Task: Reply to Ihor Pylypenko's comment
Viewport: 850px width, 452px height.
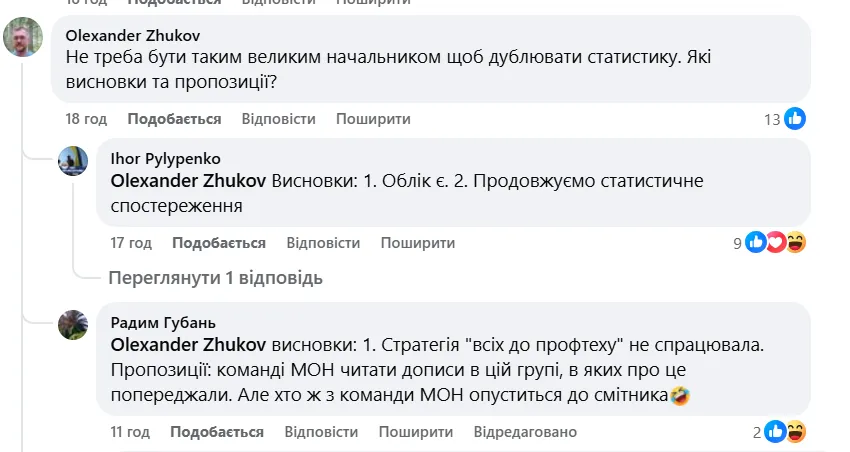Action: pyautogui.click(x=323, y=243)
